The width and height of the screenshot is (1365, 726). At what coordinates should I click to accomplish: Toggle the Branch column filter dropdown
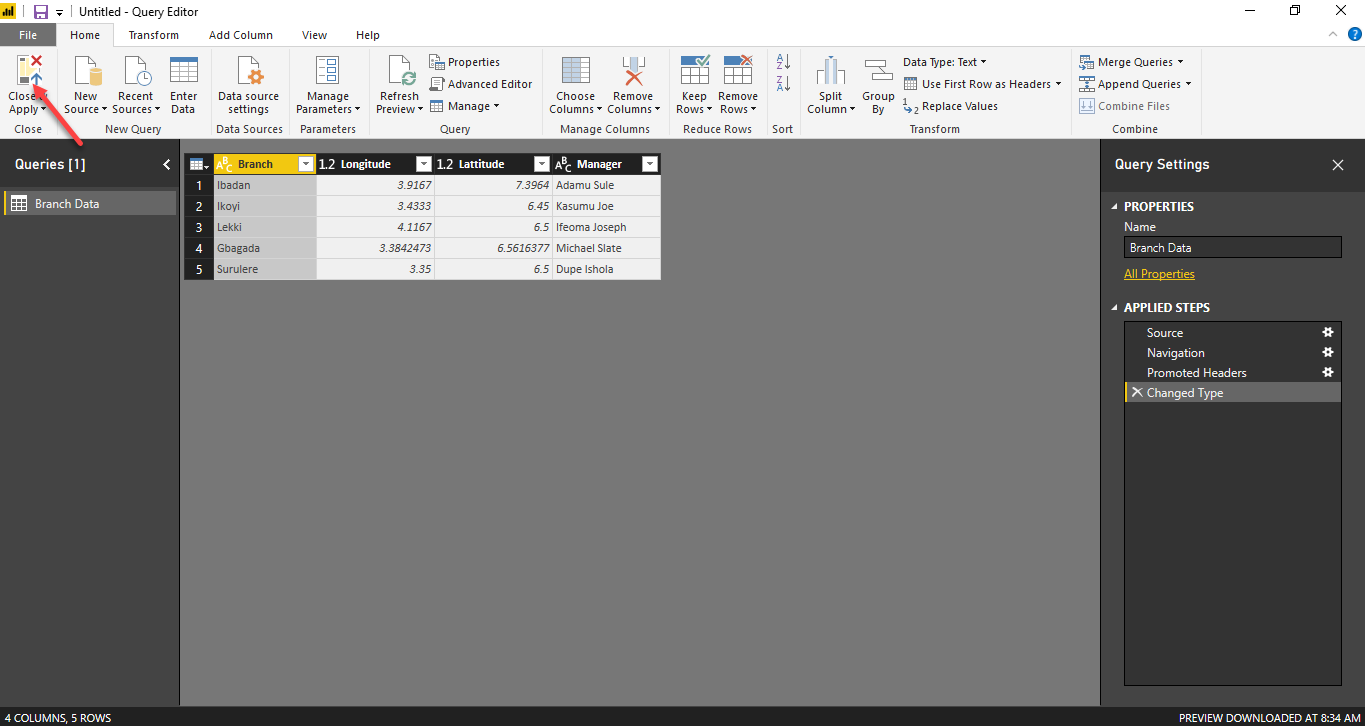pyautogui.click(x=306, y=163)
